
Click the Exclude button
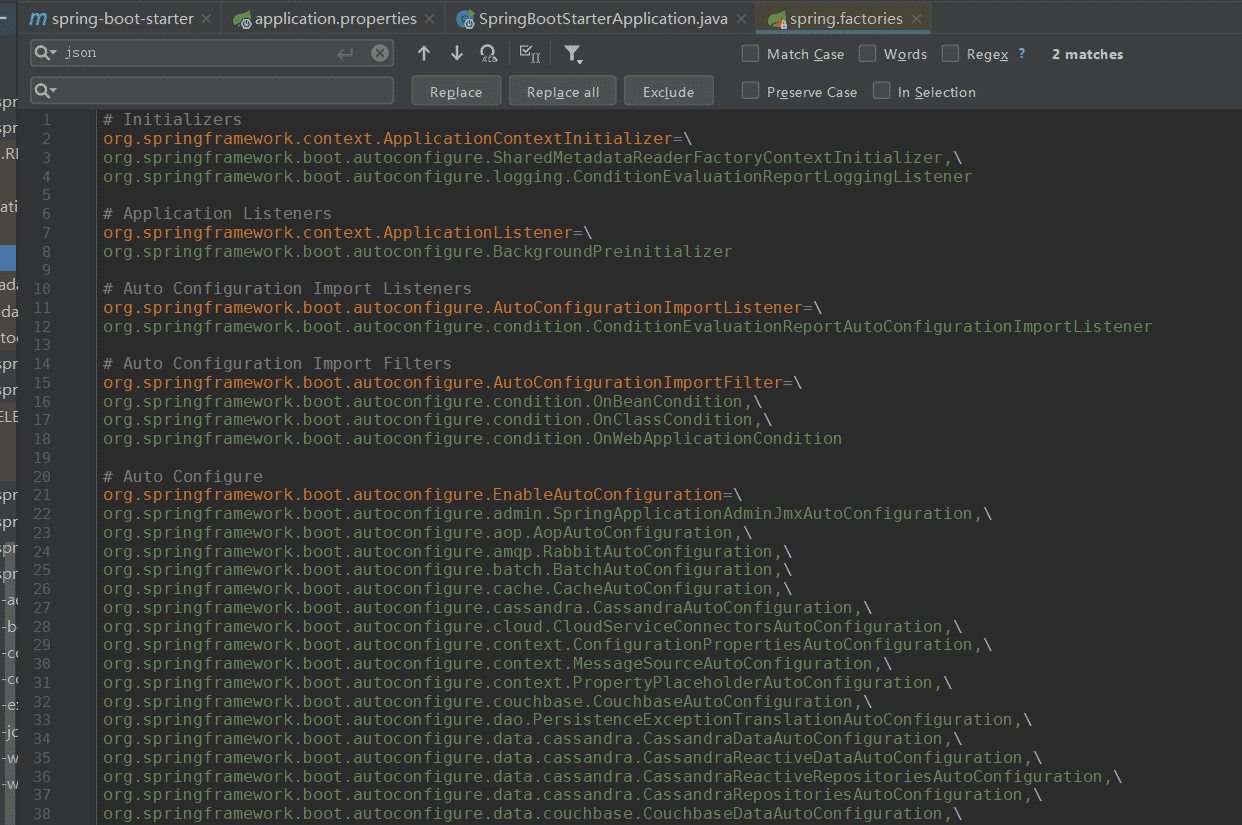[668, 92]
